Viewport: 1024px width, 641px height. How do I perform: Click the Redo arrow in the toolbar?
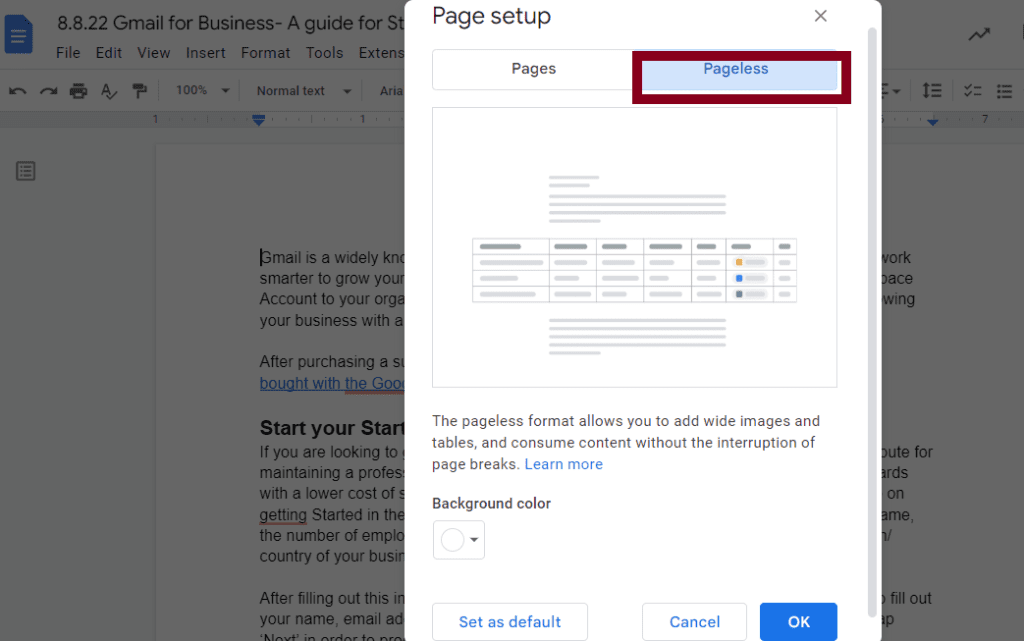point(47,91)
